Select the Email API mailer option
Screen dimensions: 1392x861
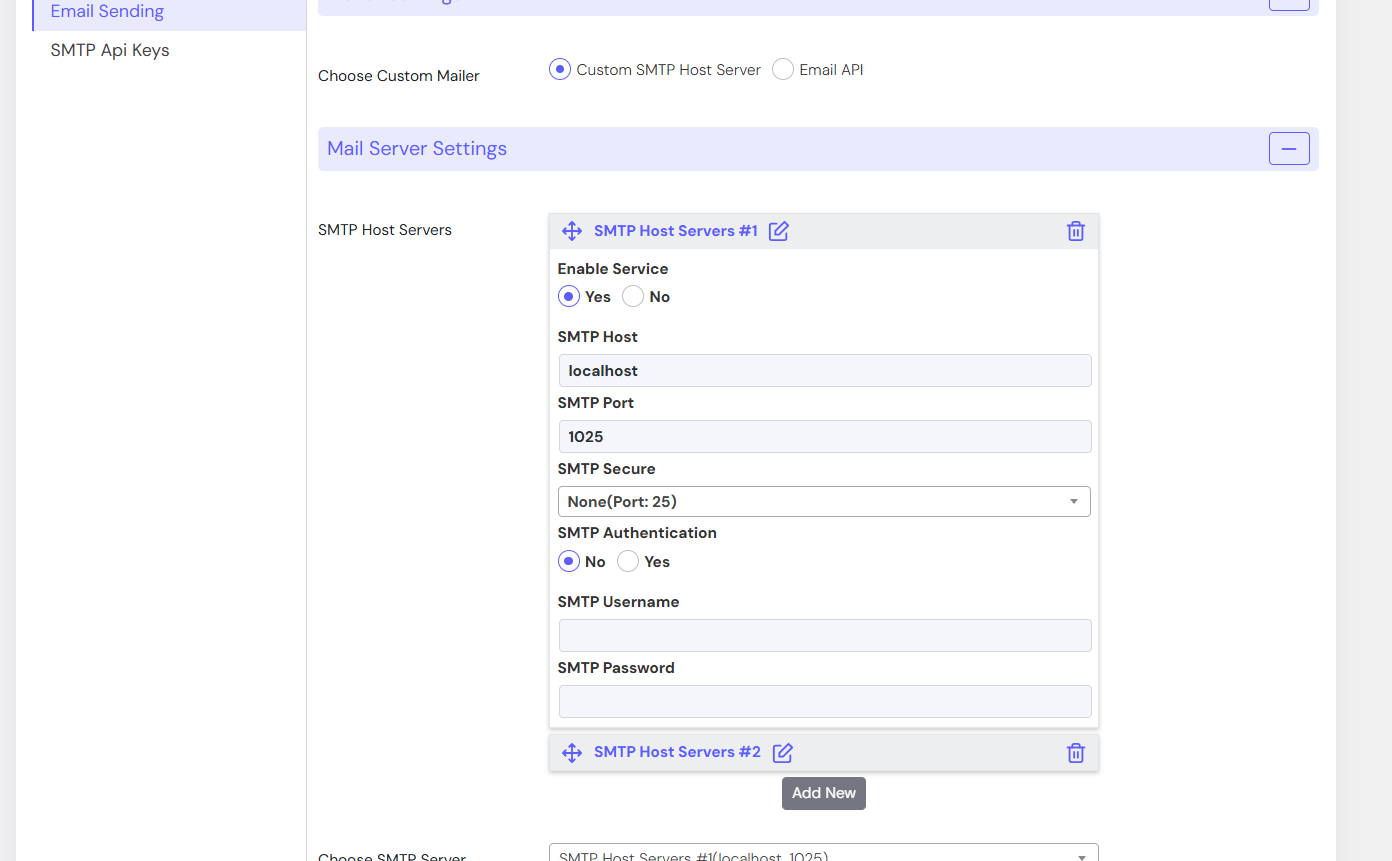tap(783, 70)
